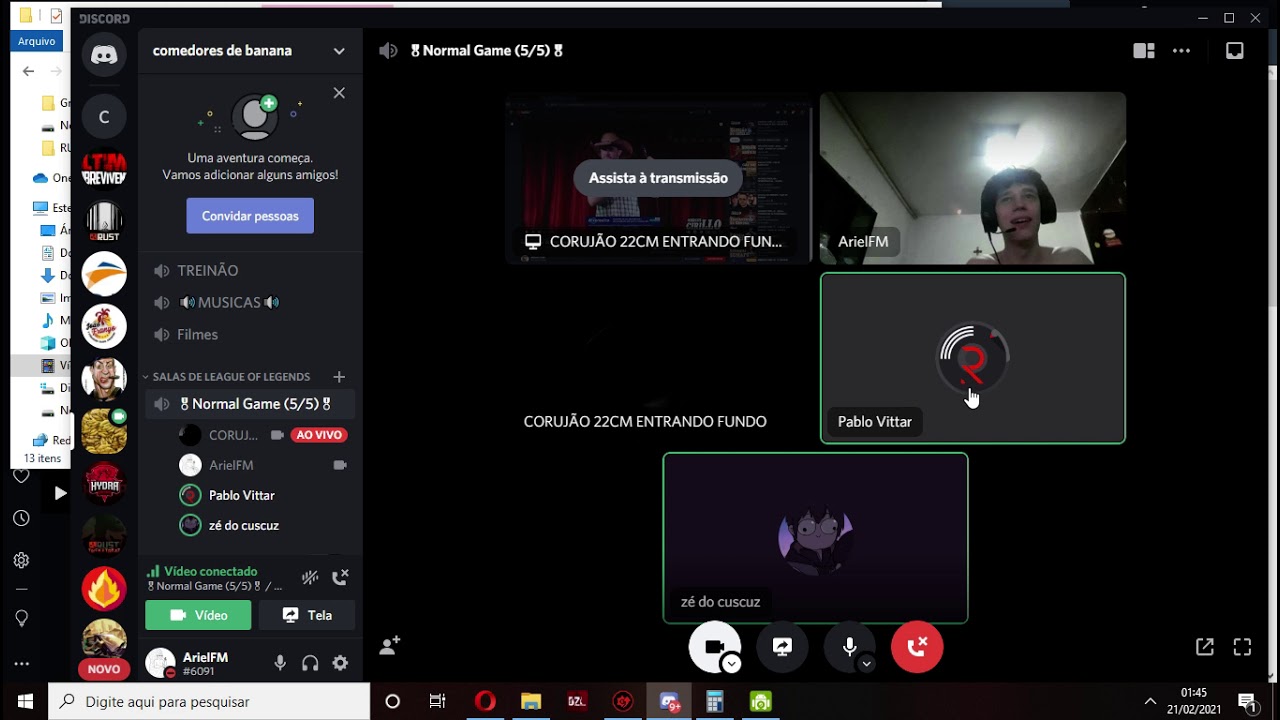Toggle microphone in call controls
Viewport: 1280px width, 720px height.
849,647
